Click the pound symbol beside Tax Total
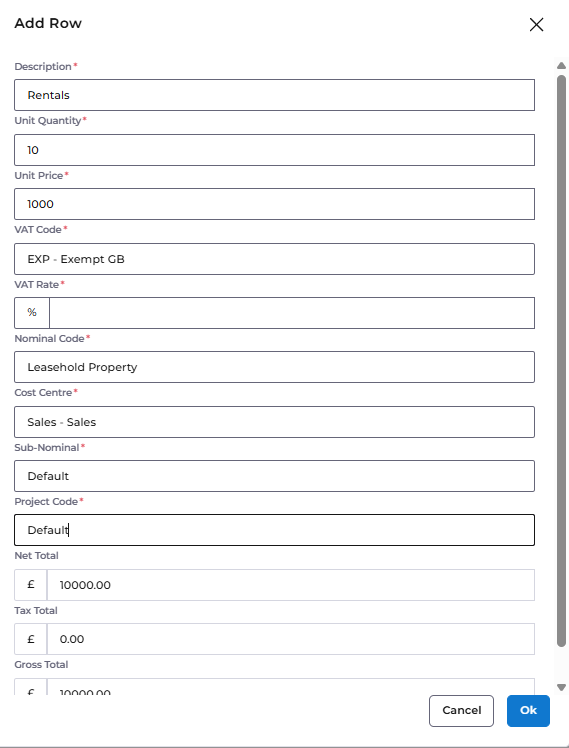This screenshot has height=748, width=569. pyautogui.click(x=31, y=639)
